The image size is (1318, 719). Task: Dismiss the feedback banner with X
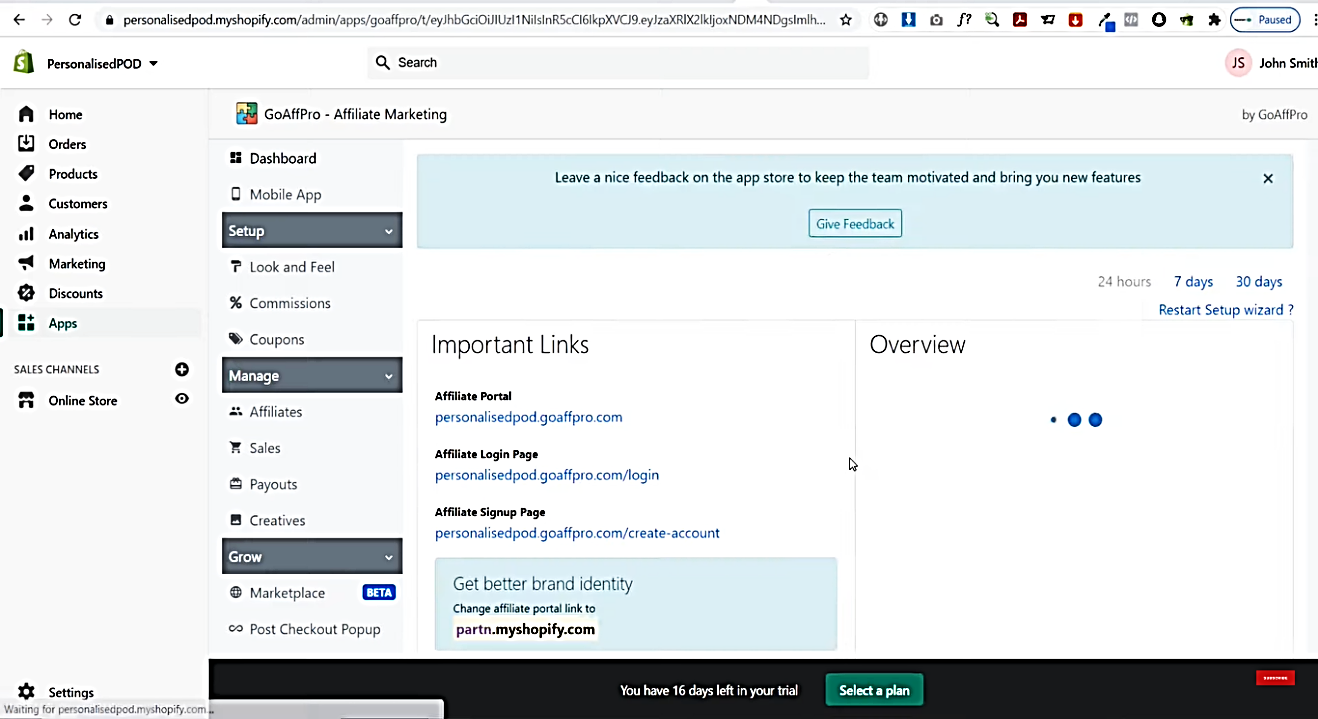tap(1268, 178)
